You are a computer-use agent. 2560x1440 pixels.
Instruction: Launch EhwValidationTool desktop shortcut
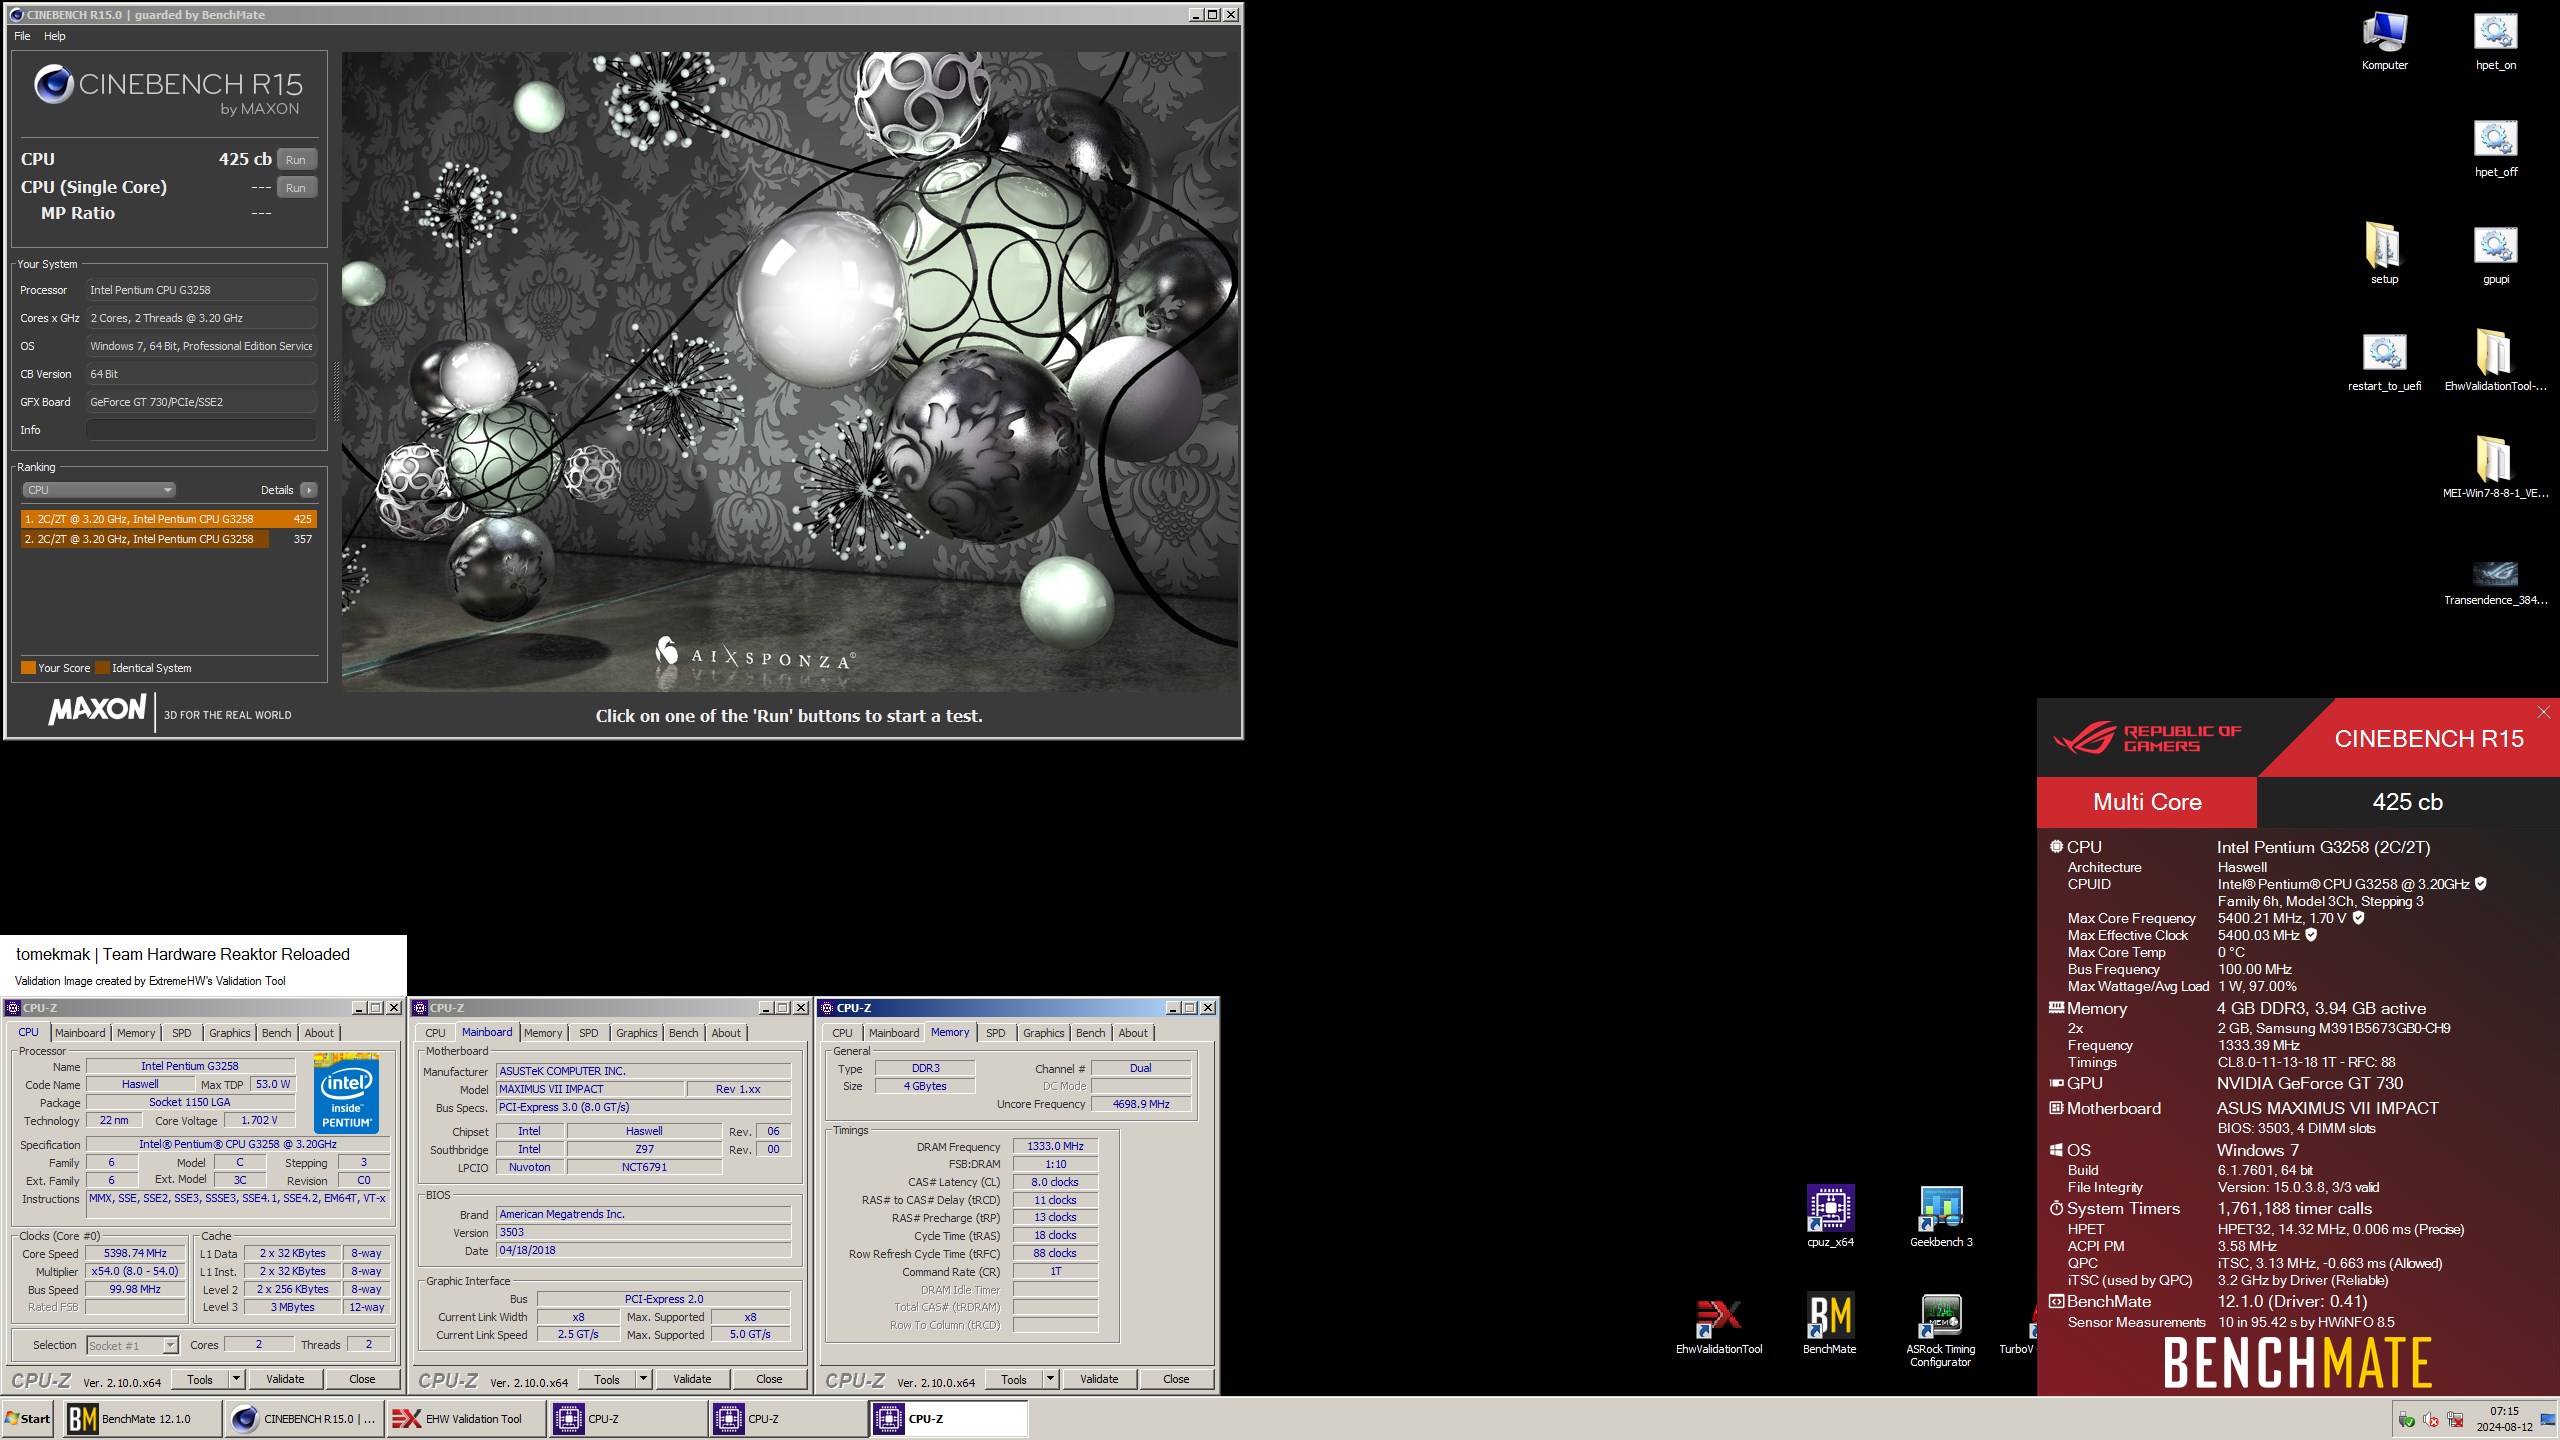click(1719, 1324)
